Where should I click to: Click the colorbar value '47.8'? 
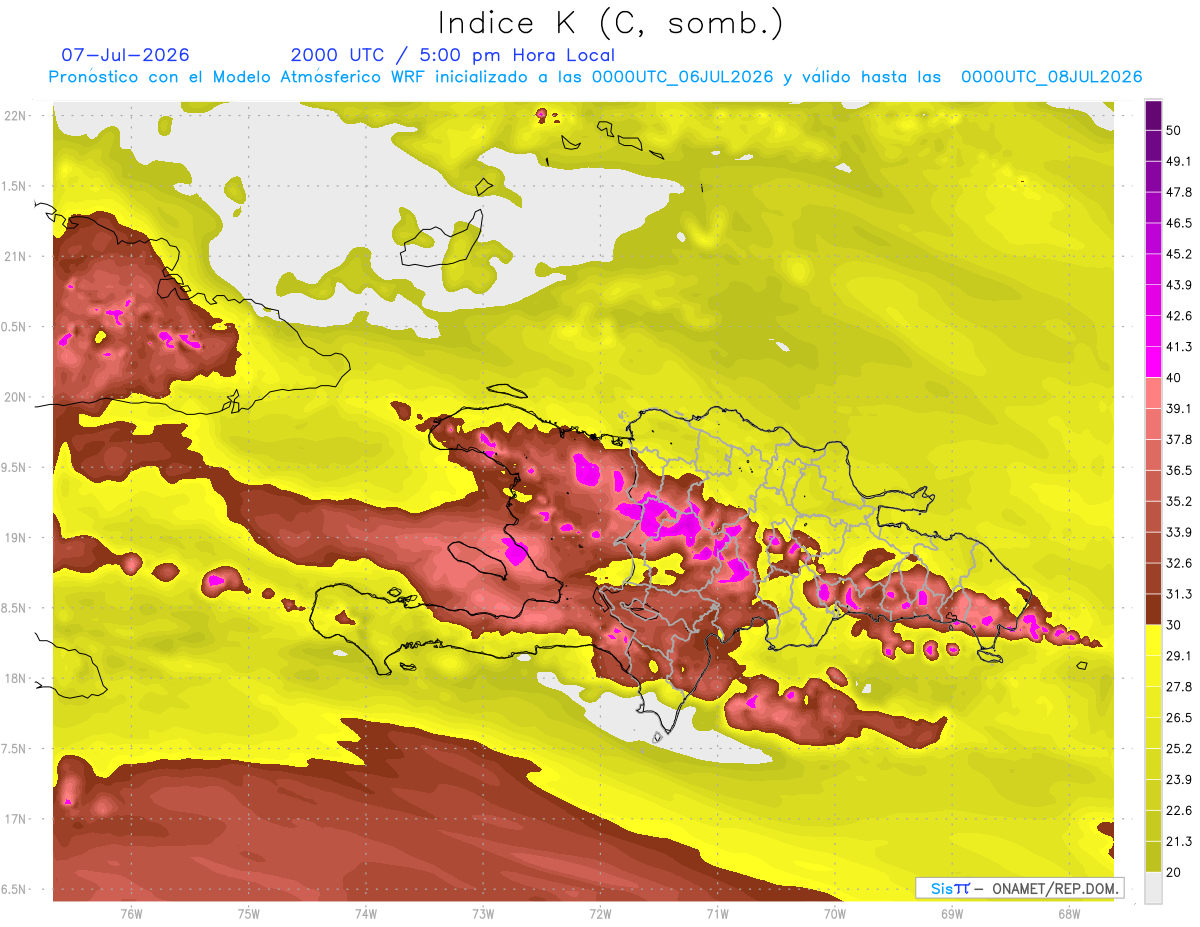(x=1179, y=193)
